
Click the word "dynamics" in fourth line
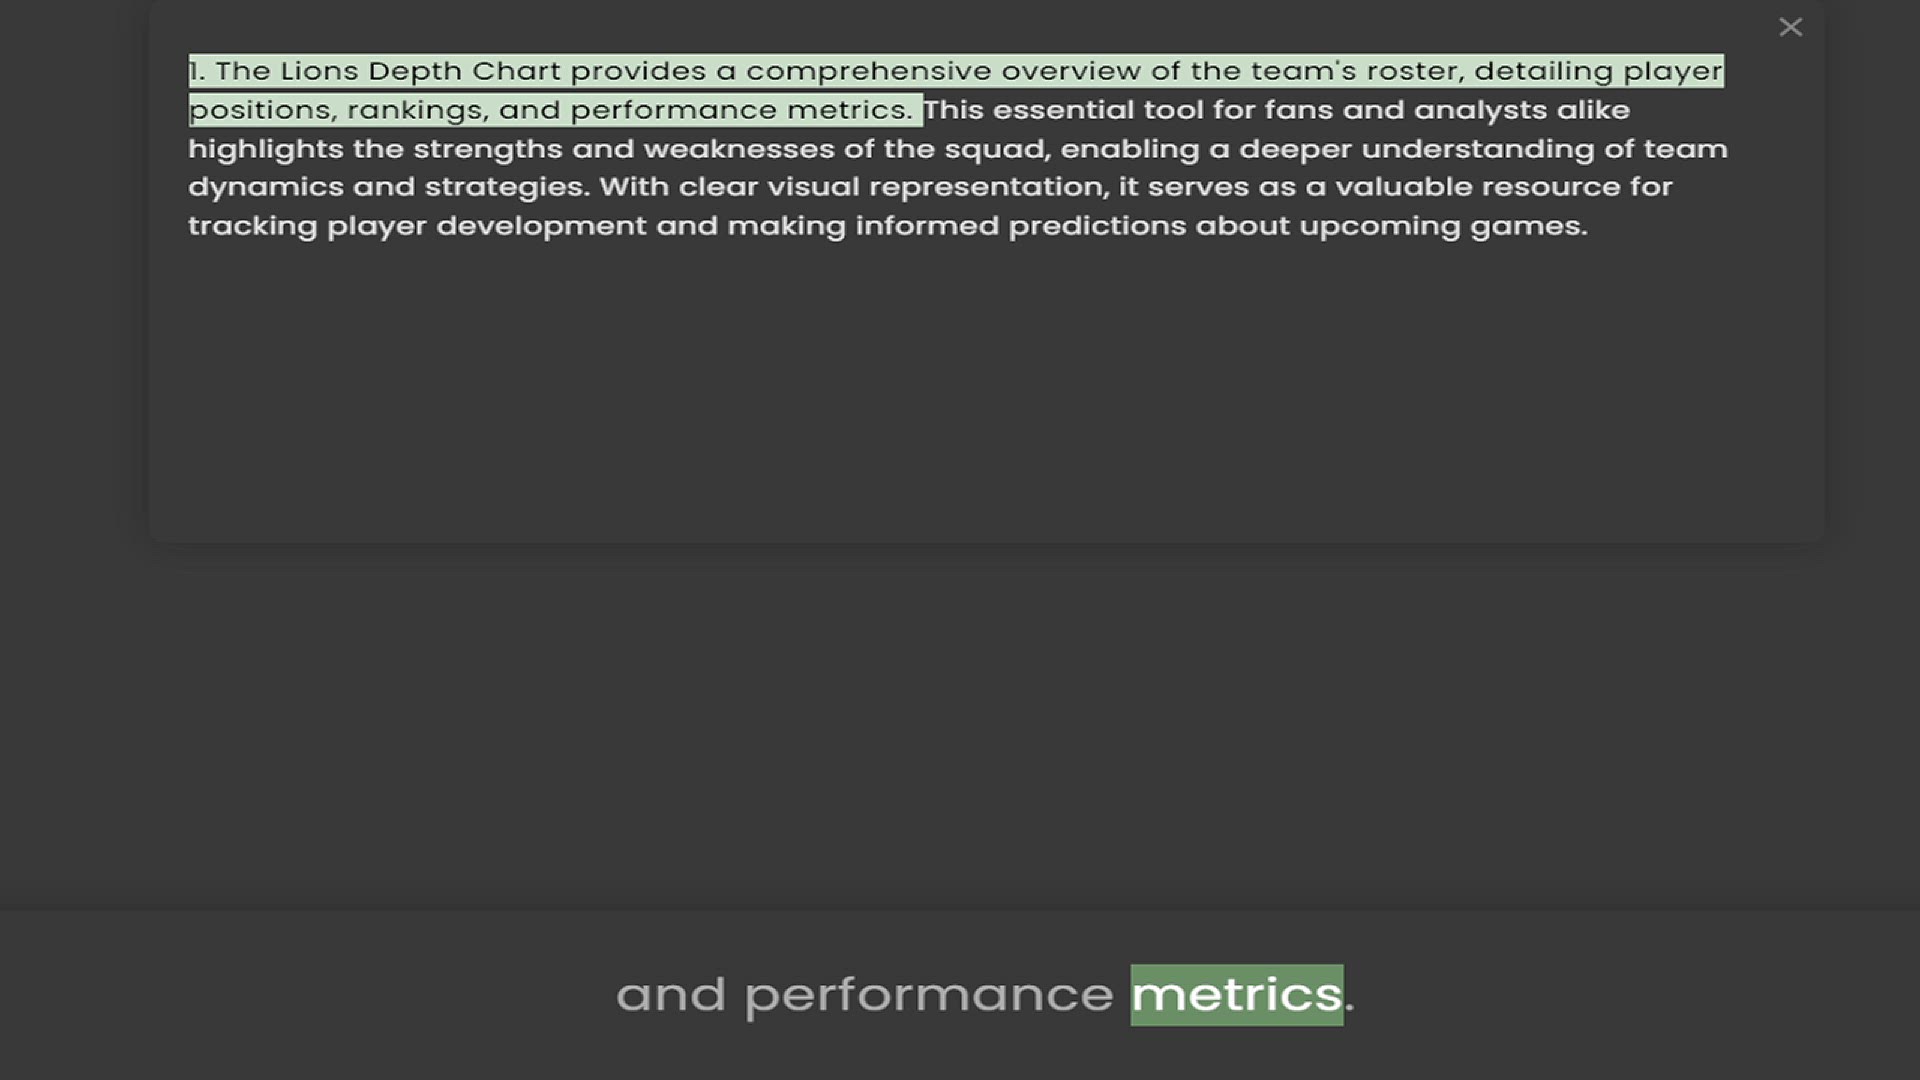pos(265,187)
